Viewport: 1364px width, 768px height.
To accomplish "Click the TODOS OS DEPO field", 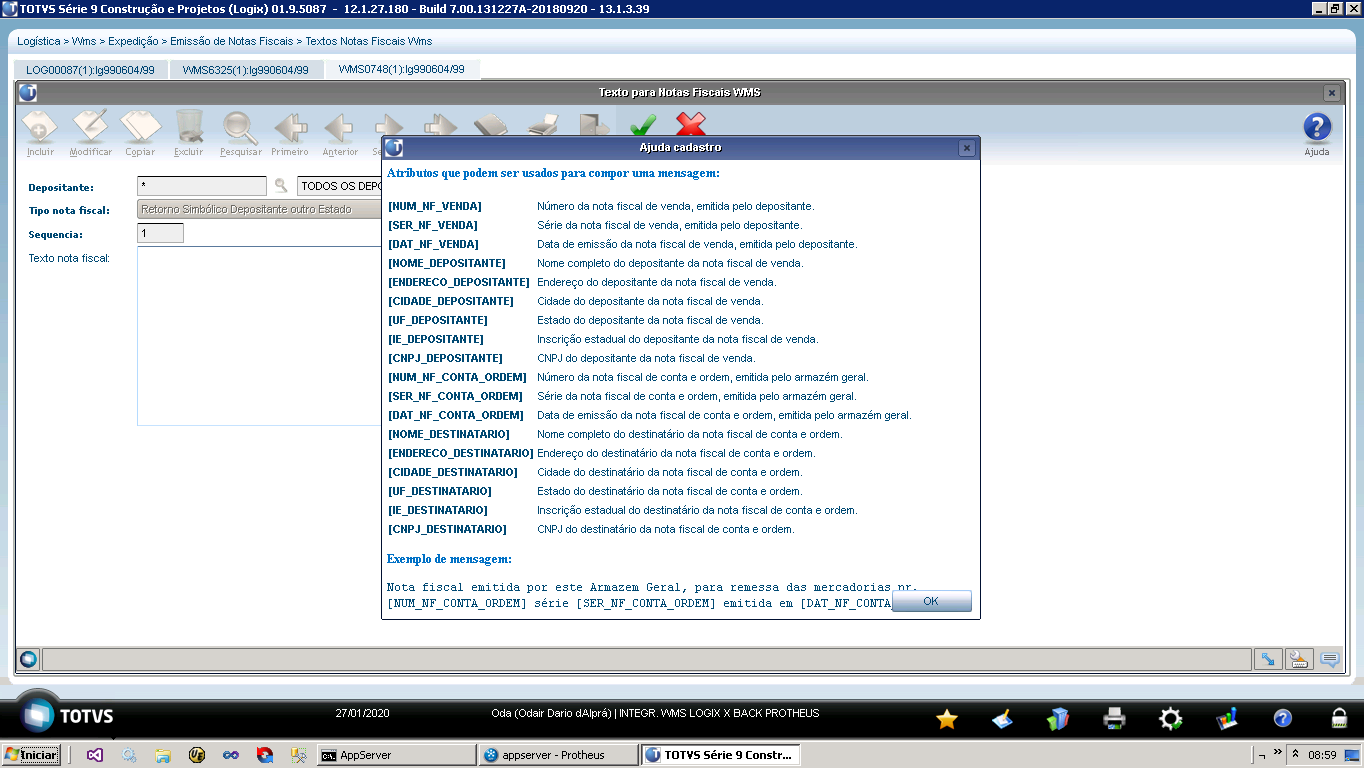I will tap(340, 186).
